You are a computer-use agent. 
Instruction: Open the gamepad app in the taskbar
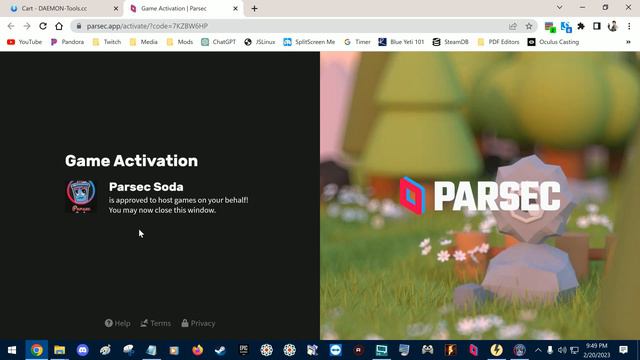[427, 350]
